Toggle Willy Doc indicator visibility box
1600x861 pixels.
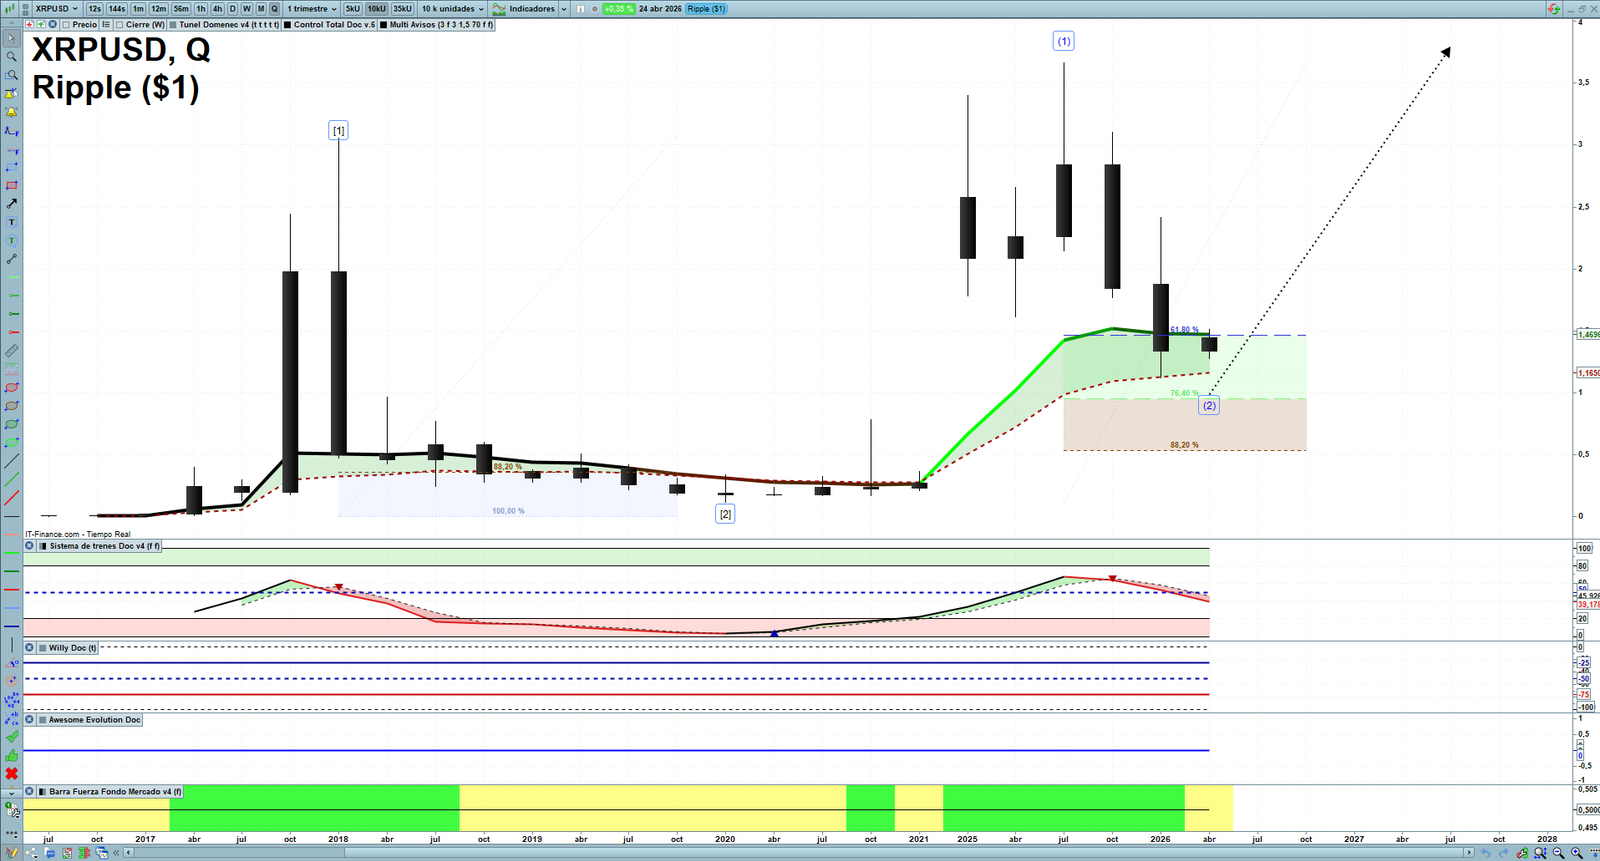pos(43,648)
